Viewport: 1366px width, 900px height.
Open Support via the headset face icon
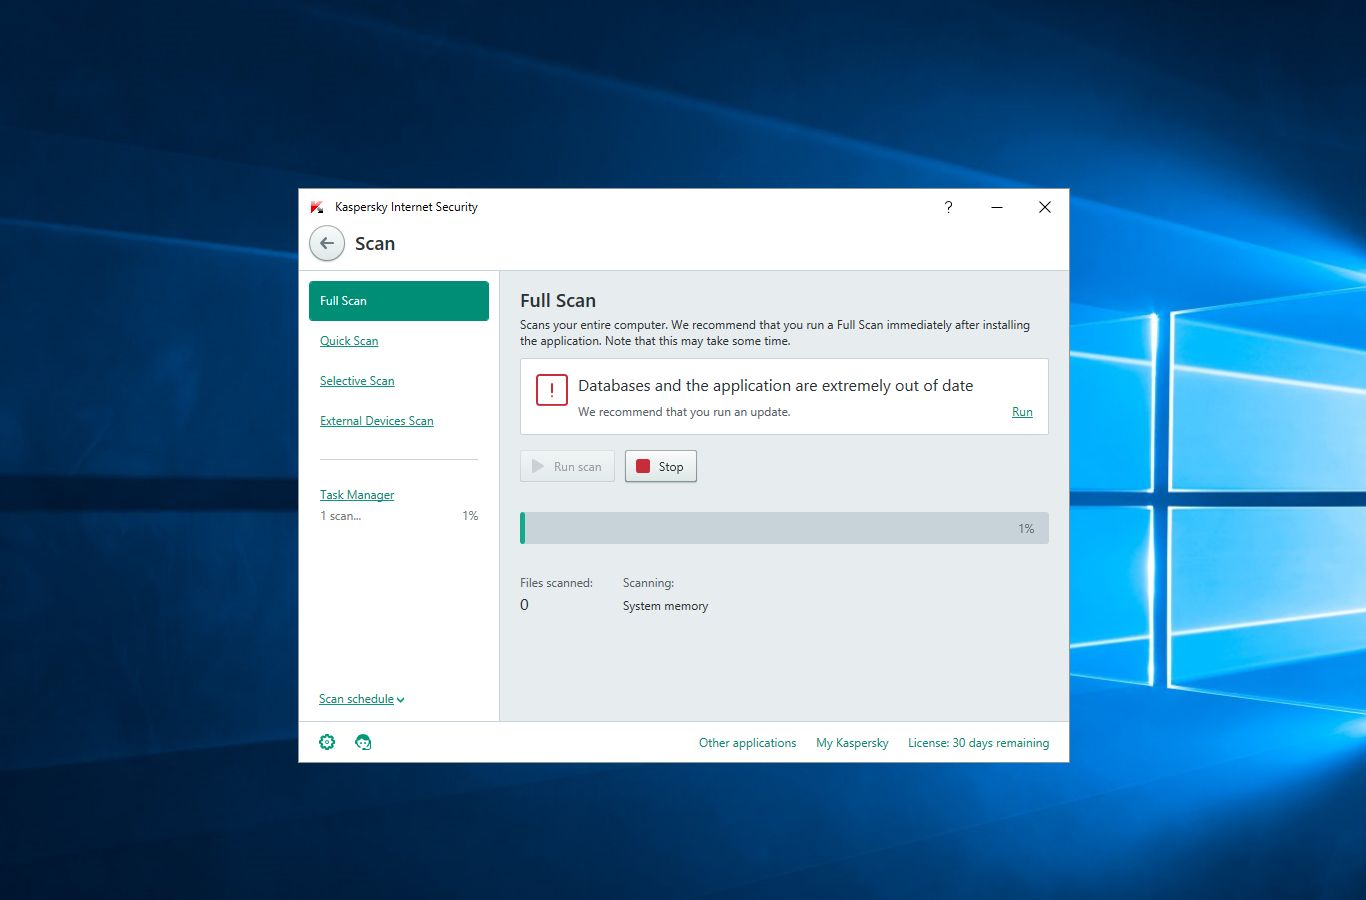[363, 742]
